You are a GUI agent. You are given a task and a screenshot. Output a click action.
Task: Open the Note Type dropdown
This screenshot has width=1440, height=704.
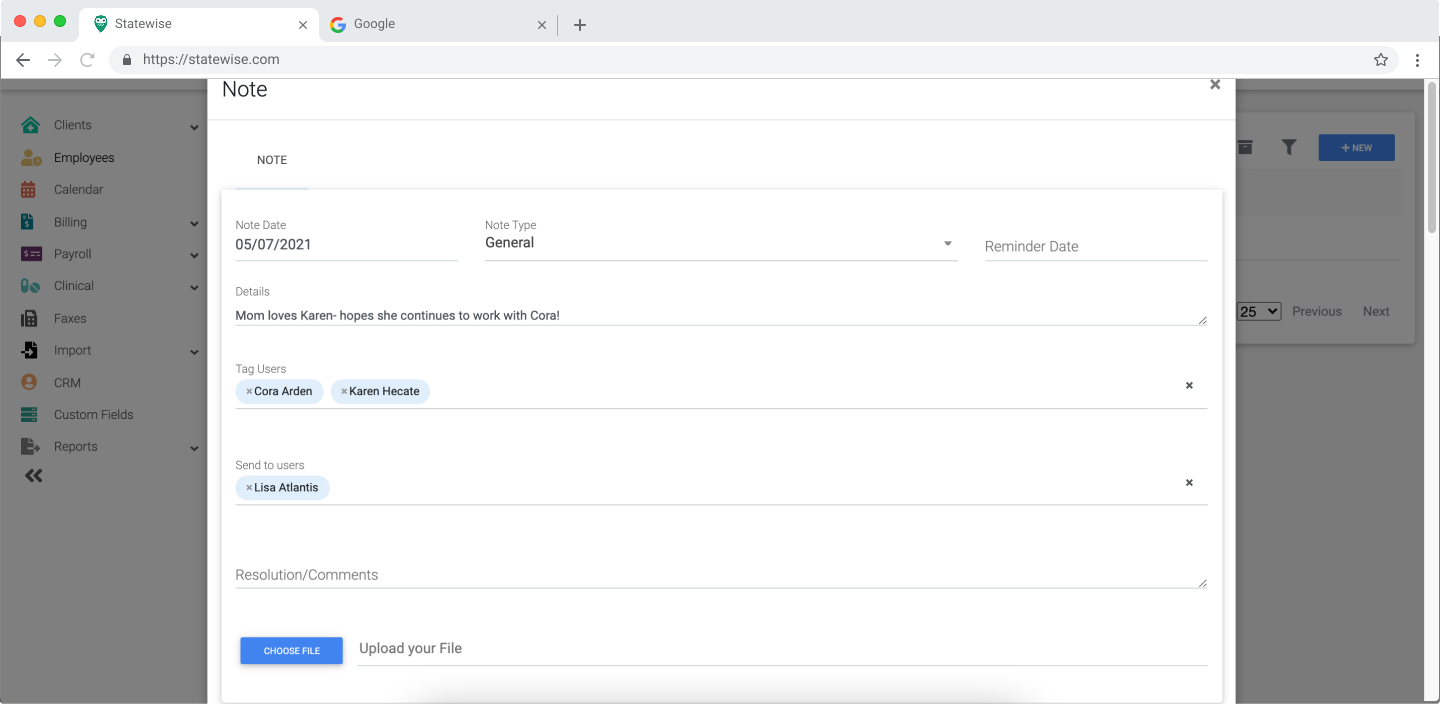(x=721, y=243)
